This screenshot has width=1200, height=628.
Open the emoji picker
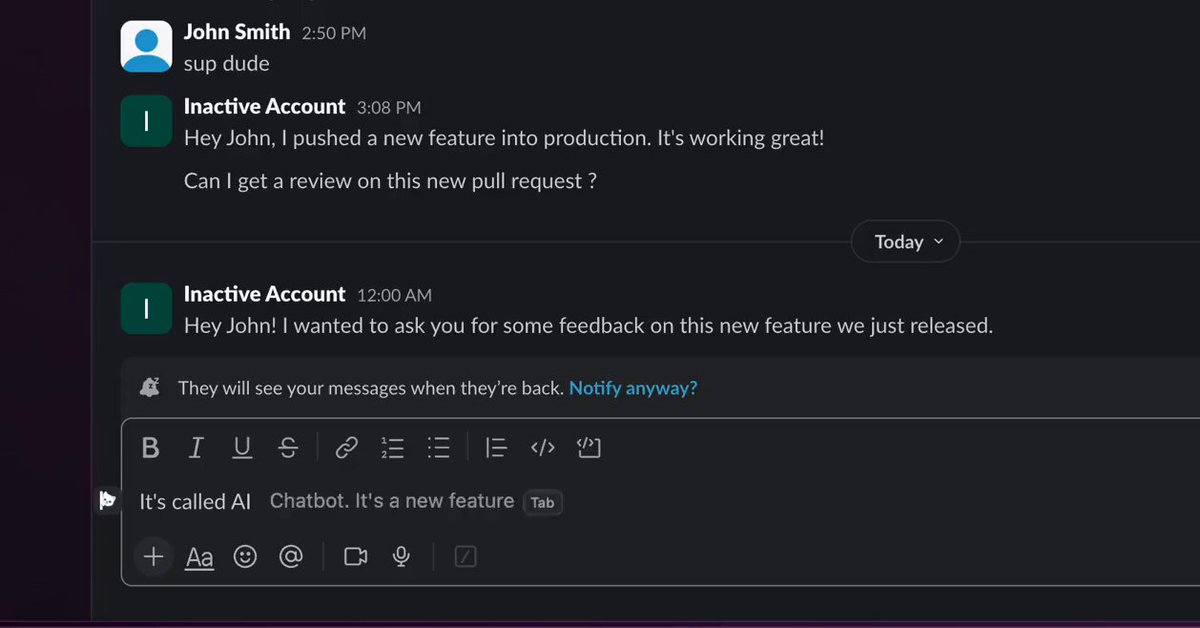pyautogui.click(x=245, y=557)
